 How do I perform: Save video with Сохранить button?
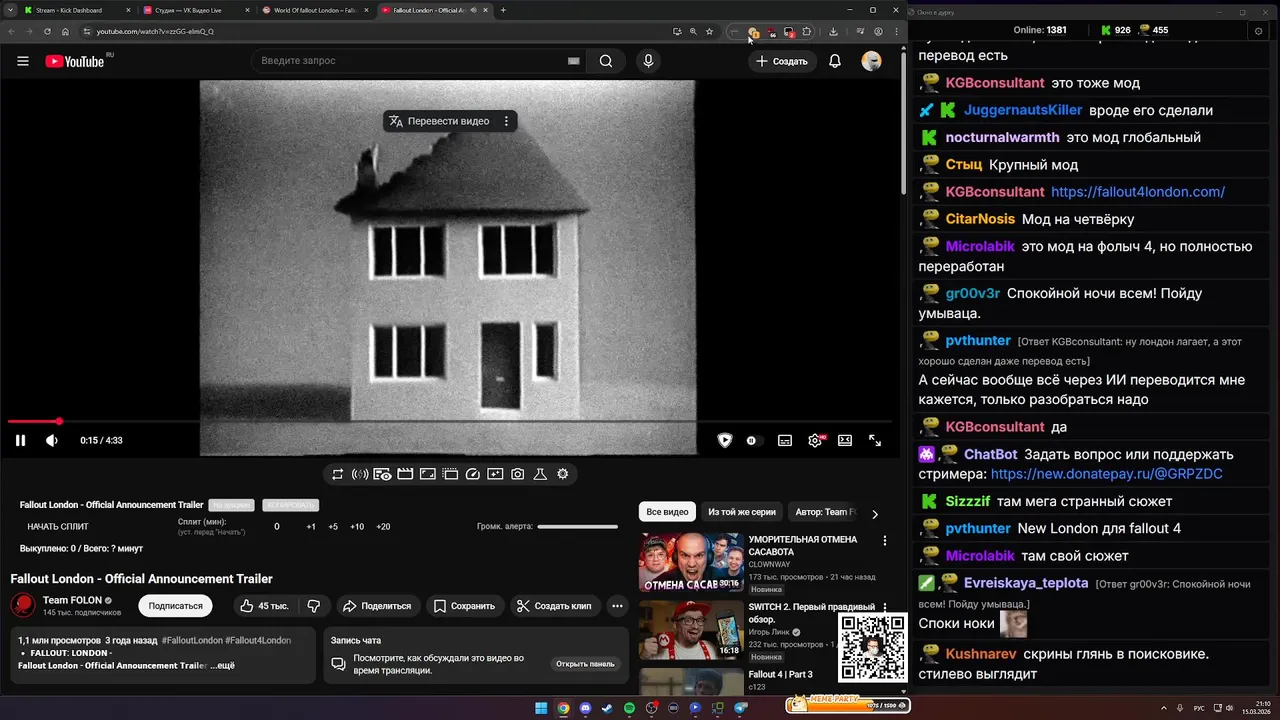pyautogui.click(x=464, y=606)
